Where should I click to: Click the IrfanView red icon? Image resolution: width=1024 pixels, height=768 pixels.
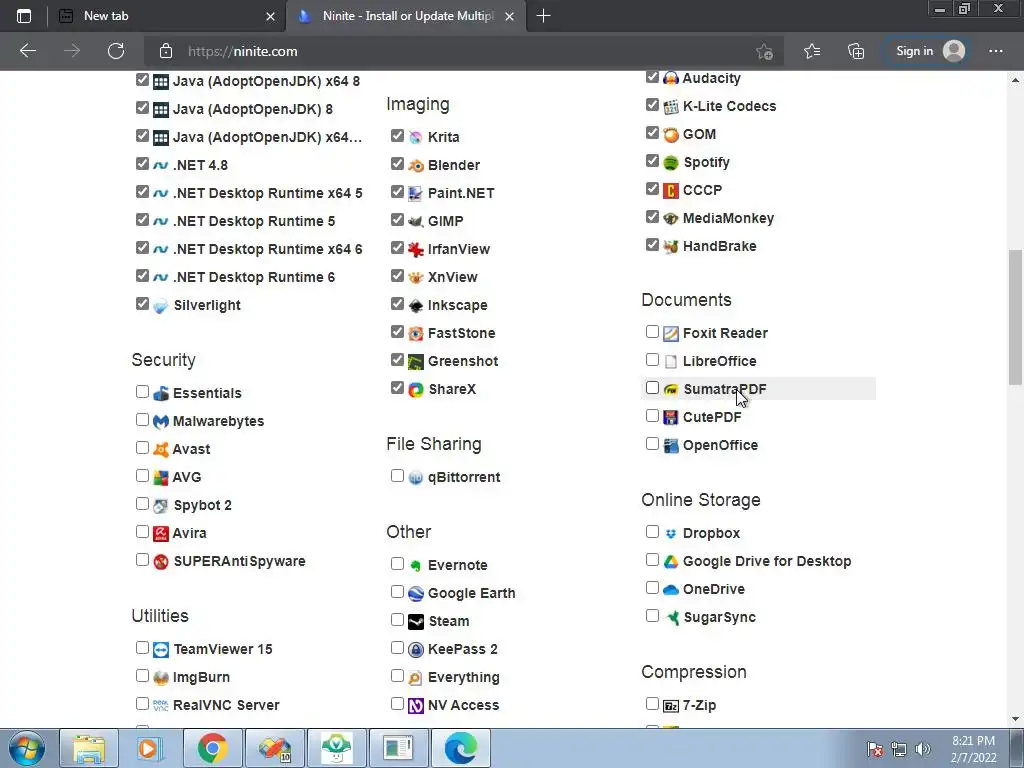click(x=415, y=249)
